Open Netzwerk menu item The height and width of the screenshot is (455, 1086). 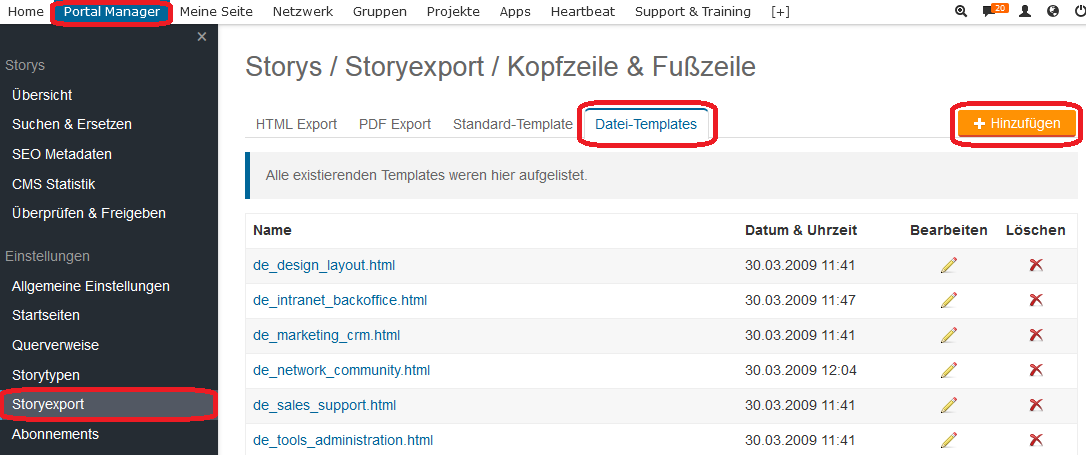coord(303,12)
